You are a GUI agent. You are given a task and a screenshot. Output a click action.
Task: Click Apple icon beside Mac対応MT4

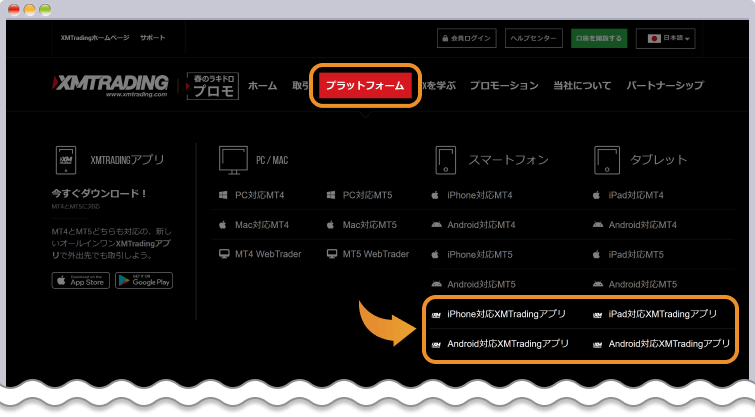click(x=222, y=224)
